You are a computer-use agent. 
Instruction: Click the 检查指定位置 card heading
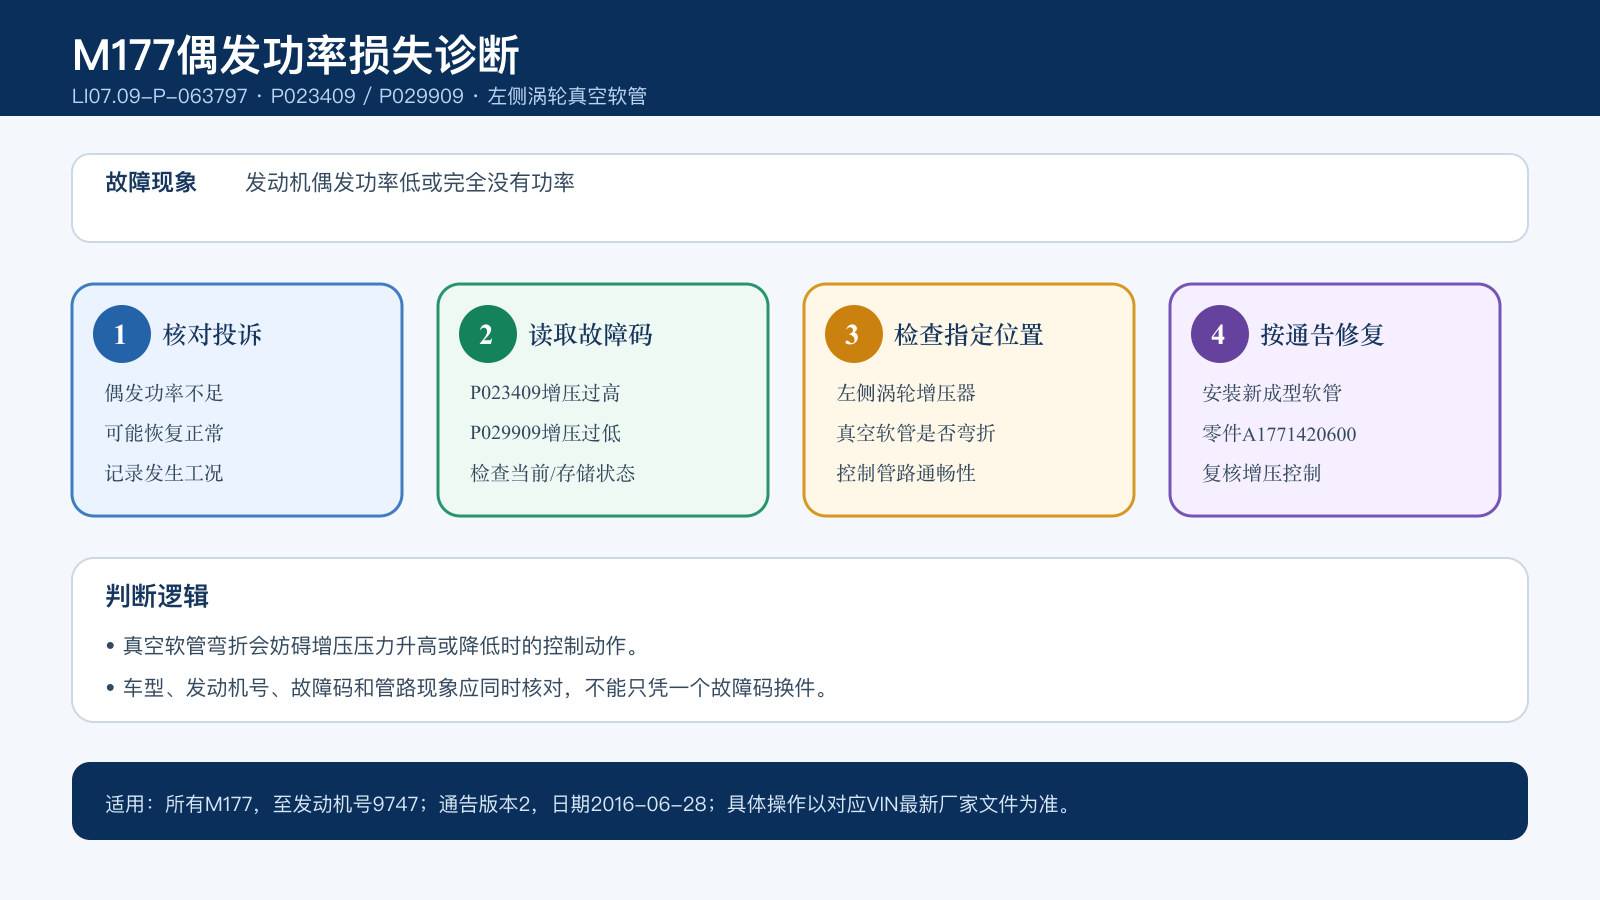969,334
